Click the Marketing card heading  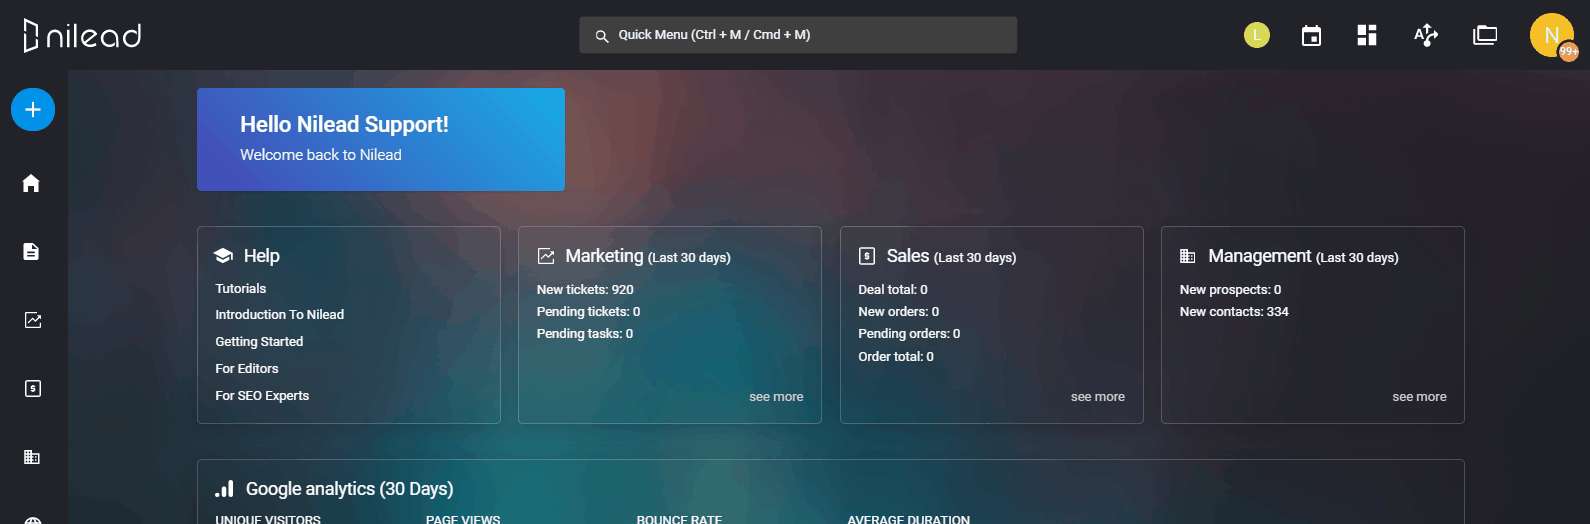(648, 256)
